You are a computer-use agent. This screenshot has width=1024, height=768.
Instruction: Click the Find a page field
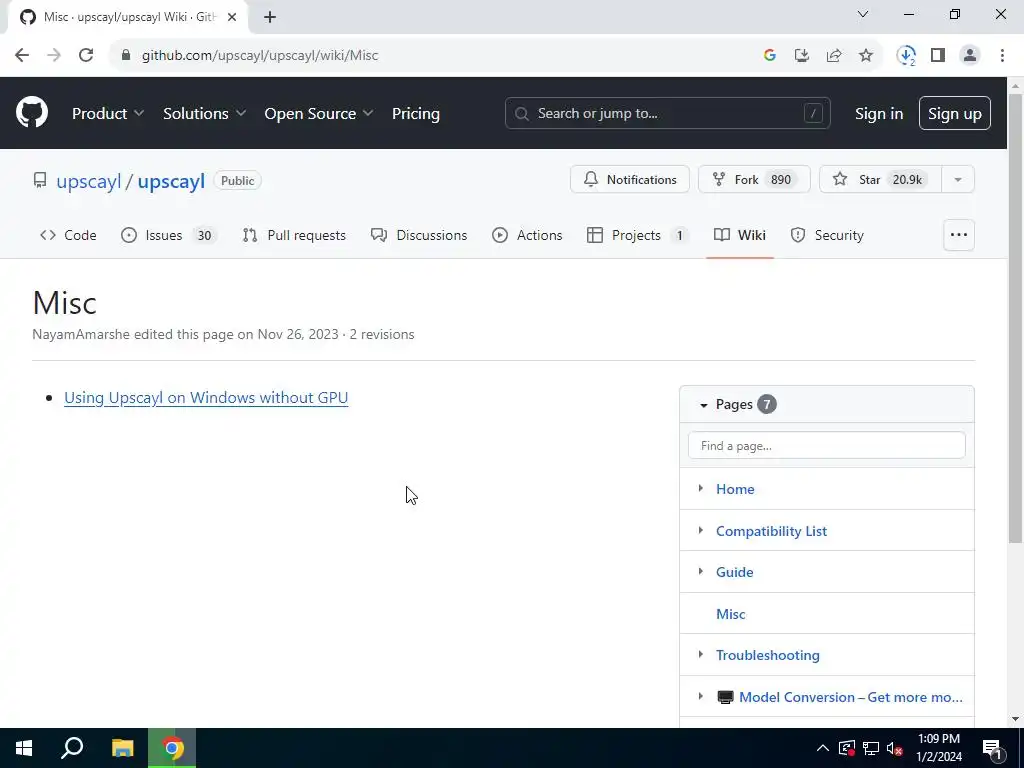point(827,445)
